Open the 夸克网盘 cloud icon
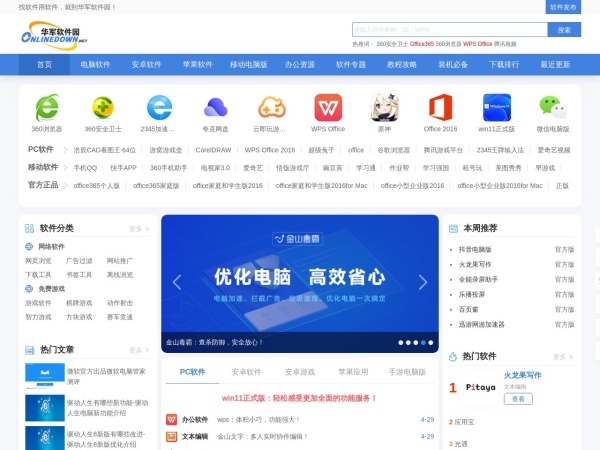The height and width of the screenshot is (450, 600). click(x=215, y=107)
